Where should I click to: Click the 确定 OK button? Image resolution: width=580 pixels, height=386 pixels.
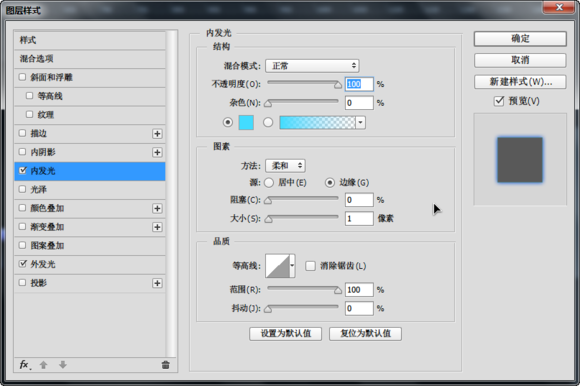(520, 39)
